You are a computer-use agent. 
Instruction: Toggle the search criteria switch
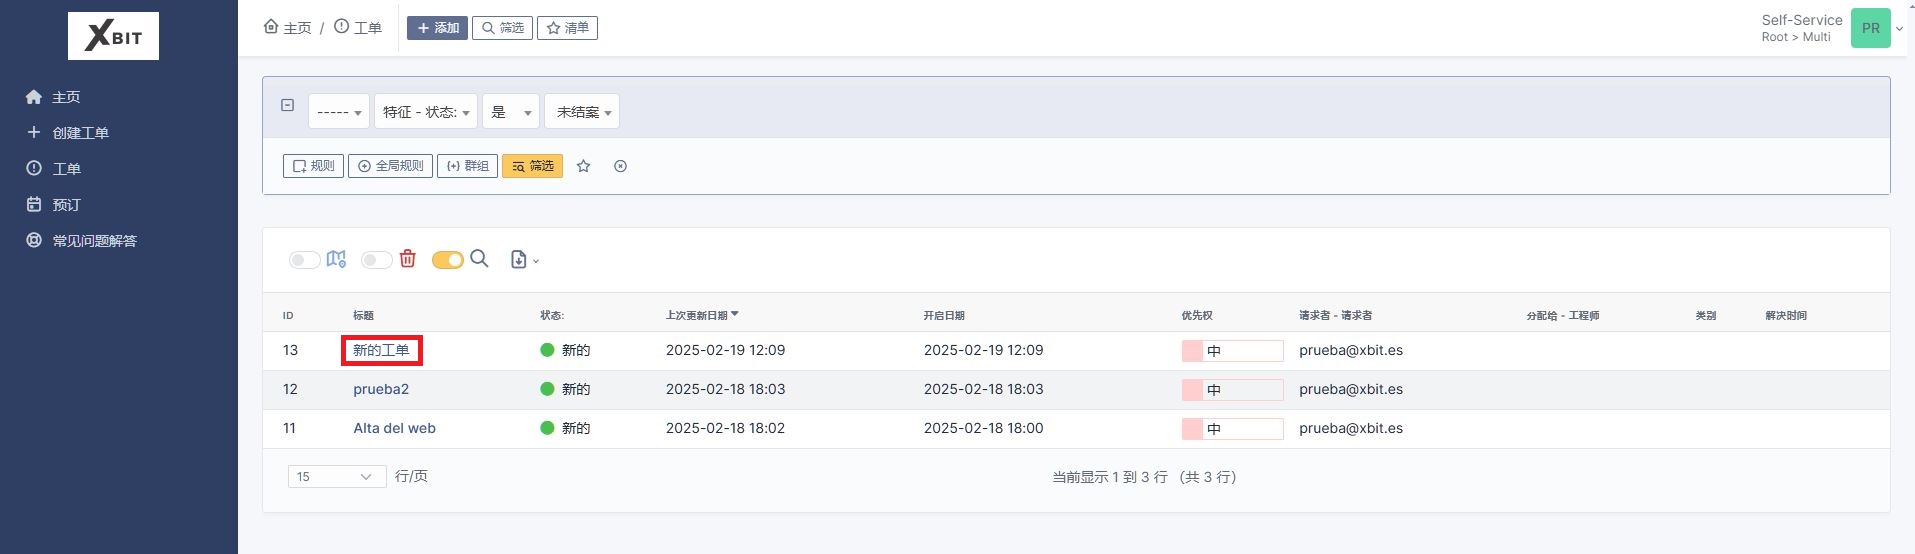tap(448, 260)
